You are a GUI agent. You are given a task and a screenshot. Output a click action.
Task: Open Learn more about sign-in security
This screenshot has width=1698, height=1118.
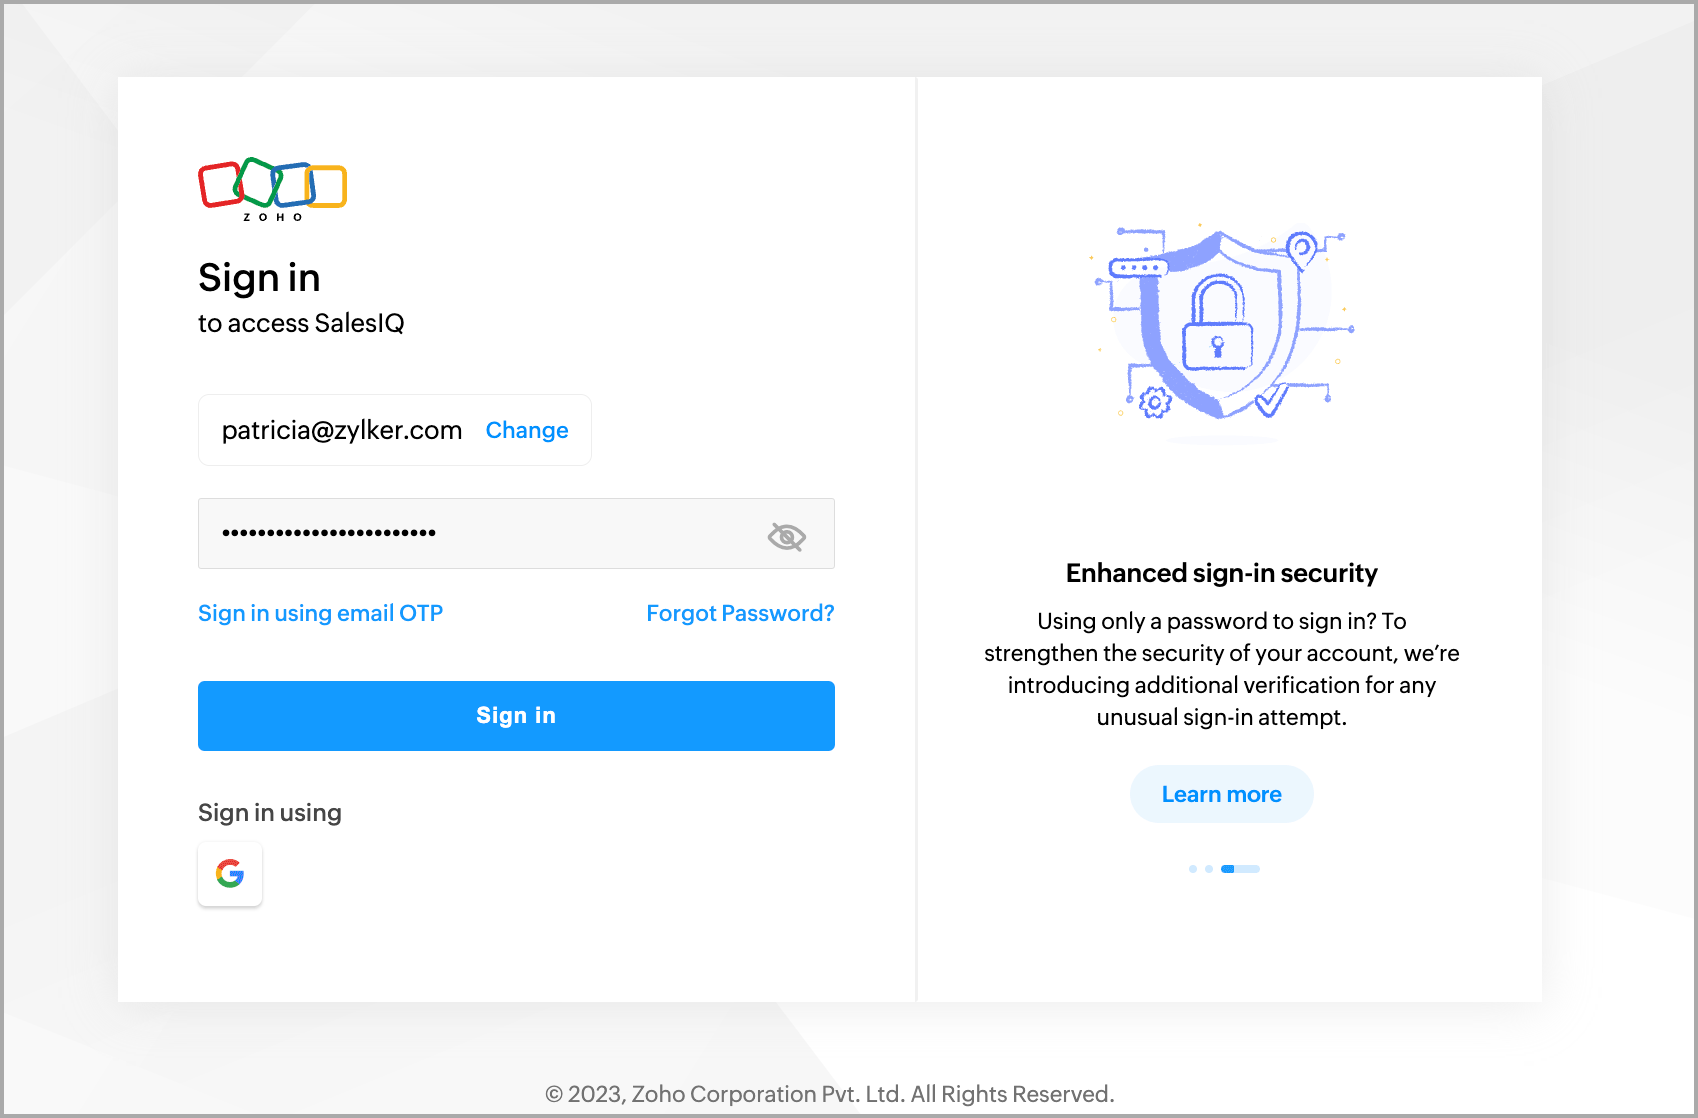pyautogui.click(x=1222, y=794)
